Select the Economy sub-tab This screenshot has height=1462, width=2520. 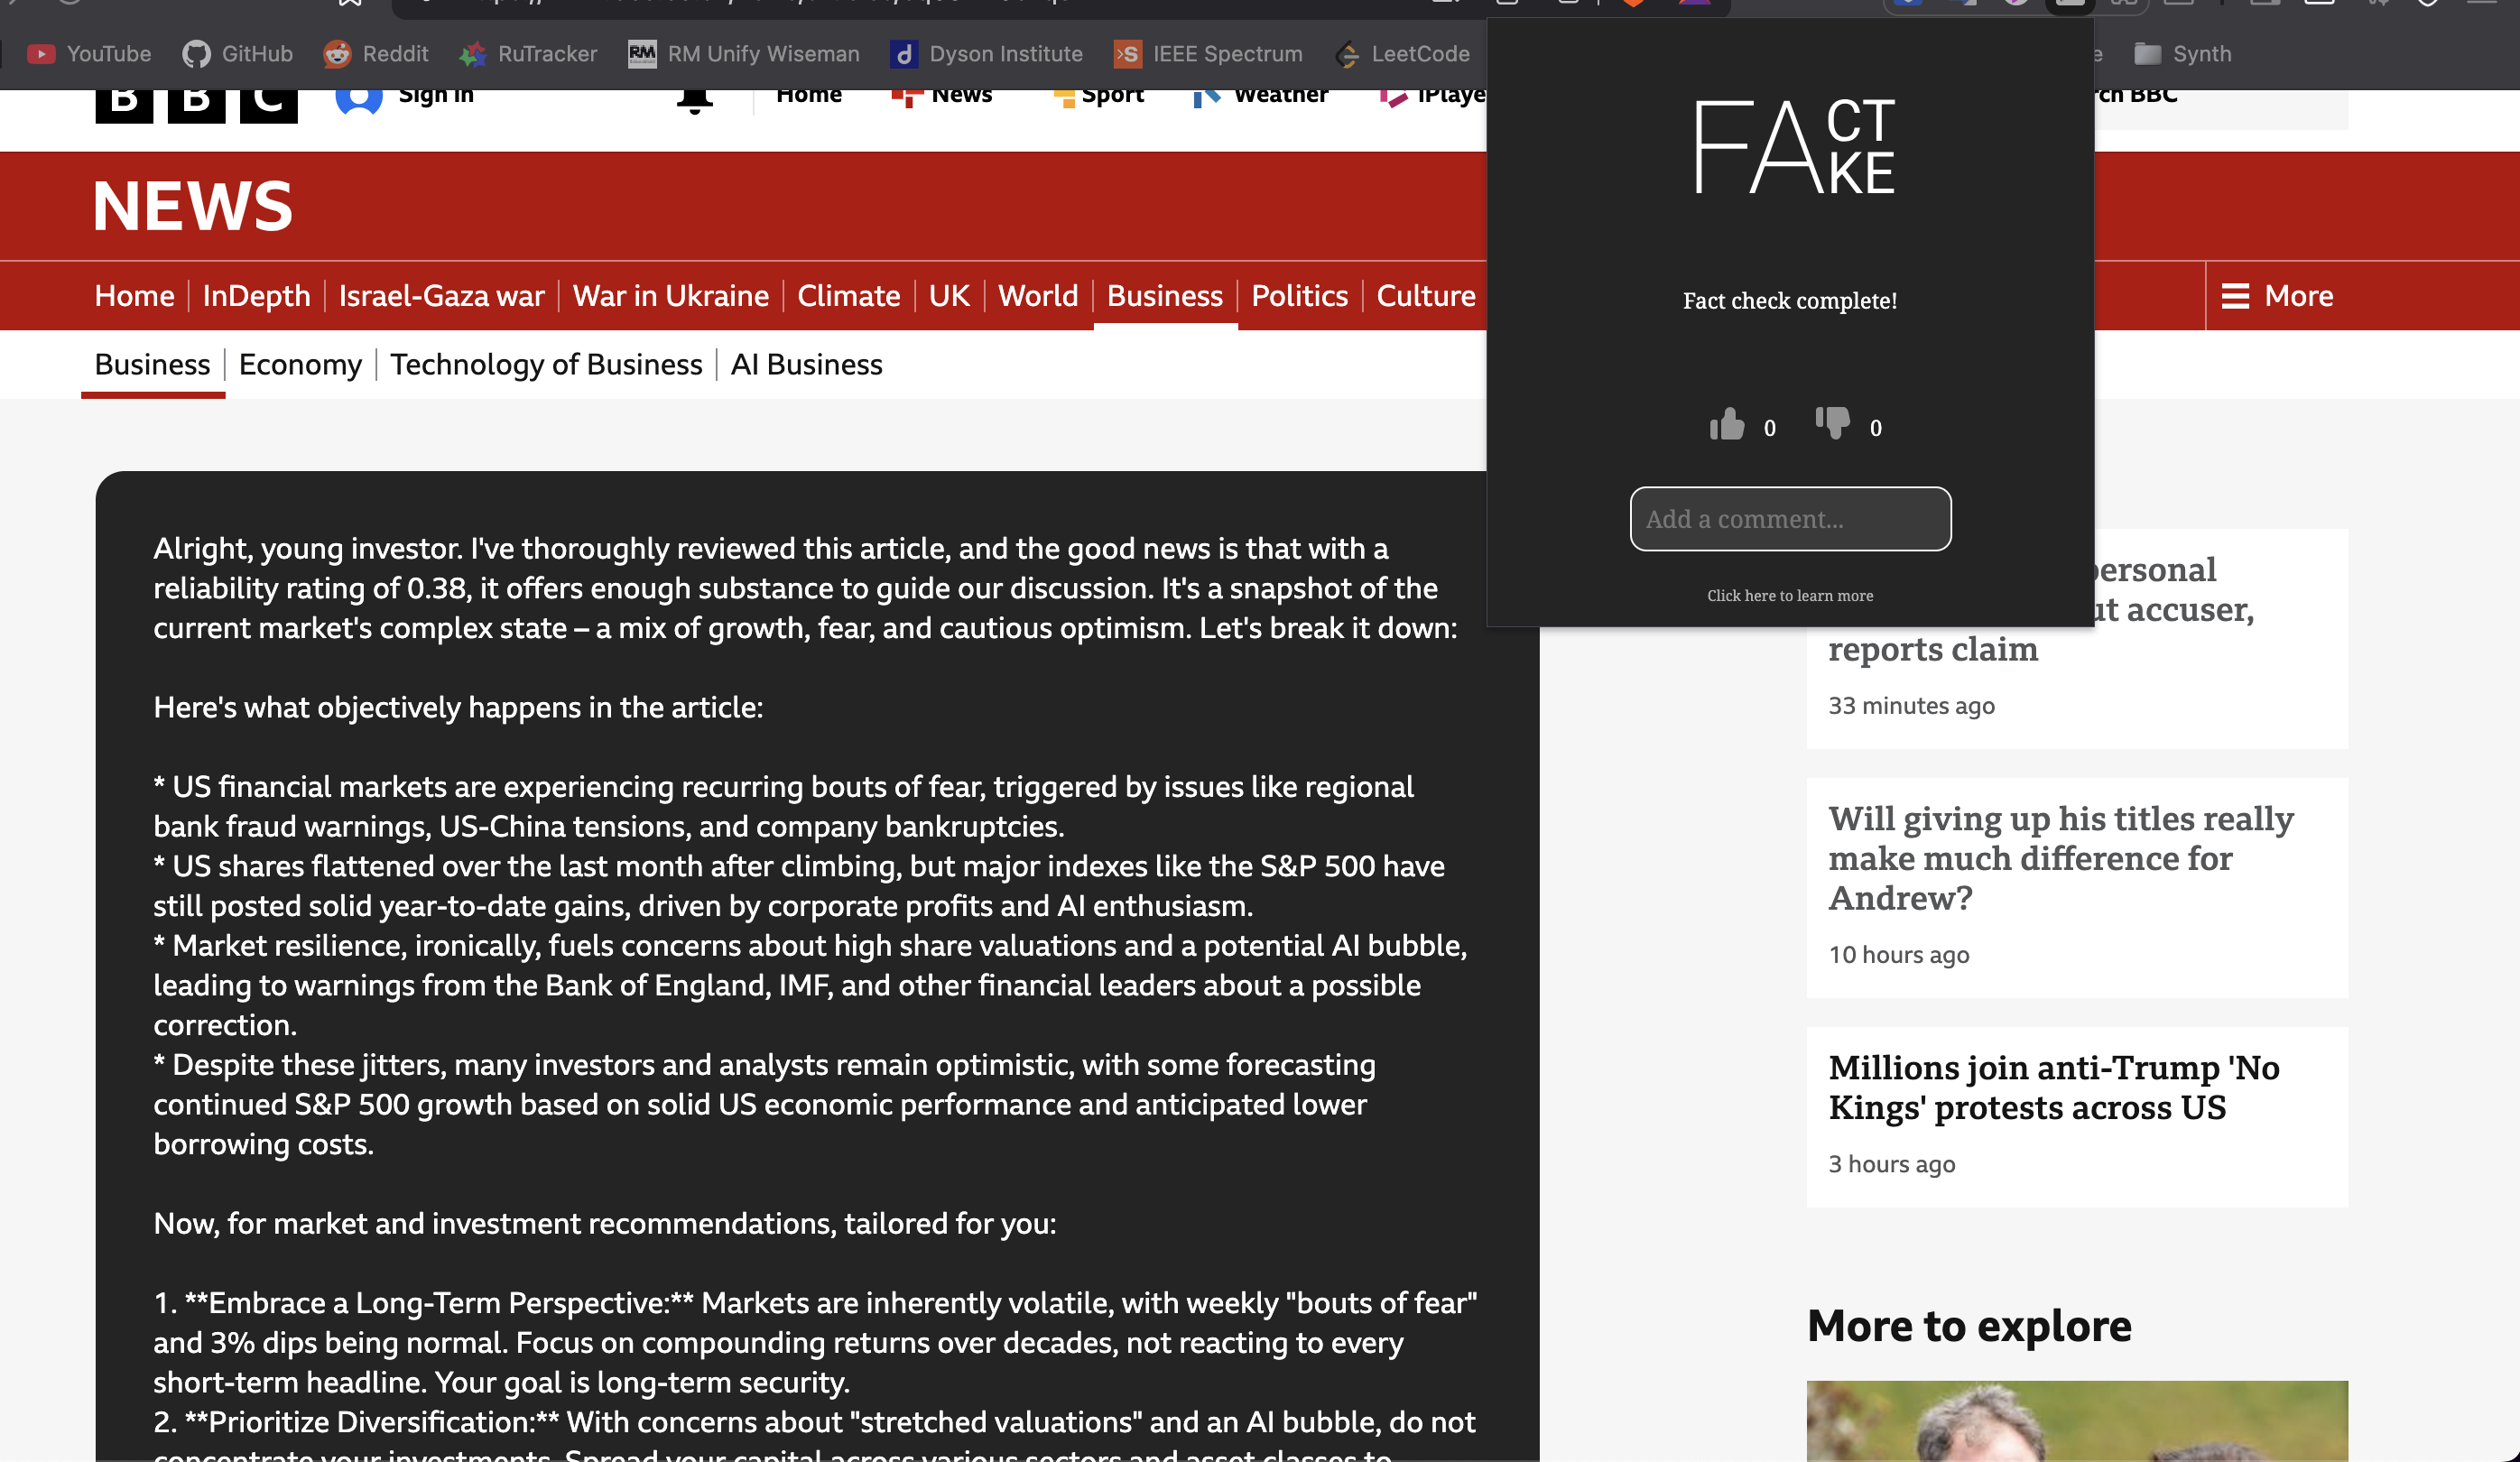pyautogui.click(x=300, y=365)
